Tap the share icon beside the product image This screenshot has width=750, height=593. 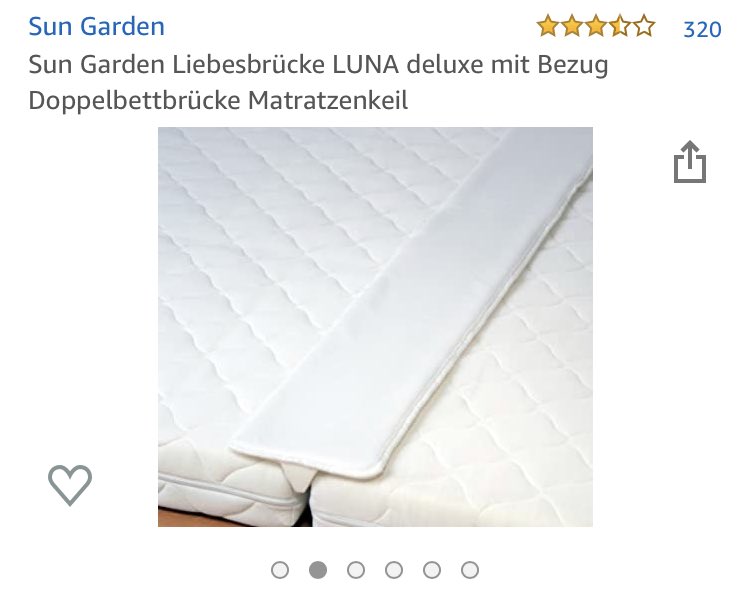click(x=690, y=162)
